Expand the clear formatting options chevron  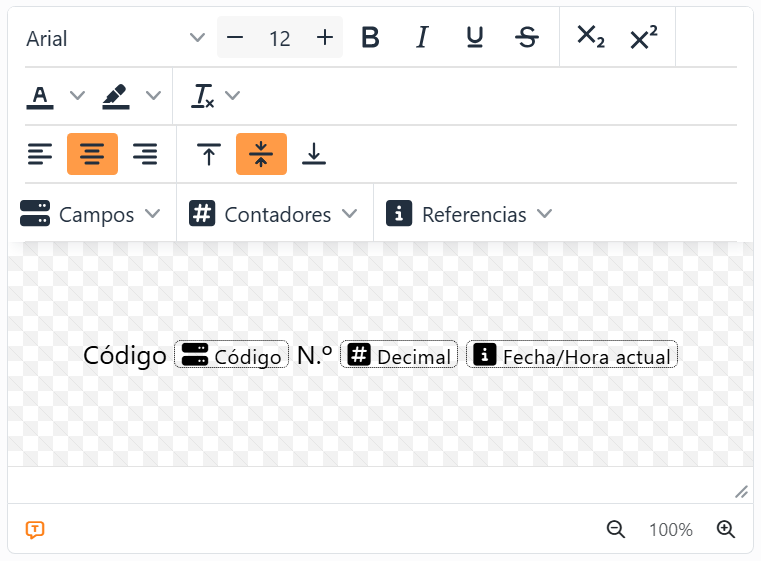click(233, 95)
